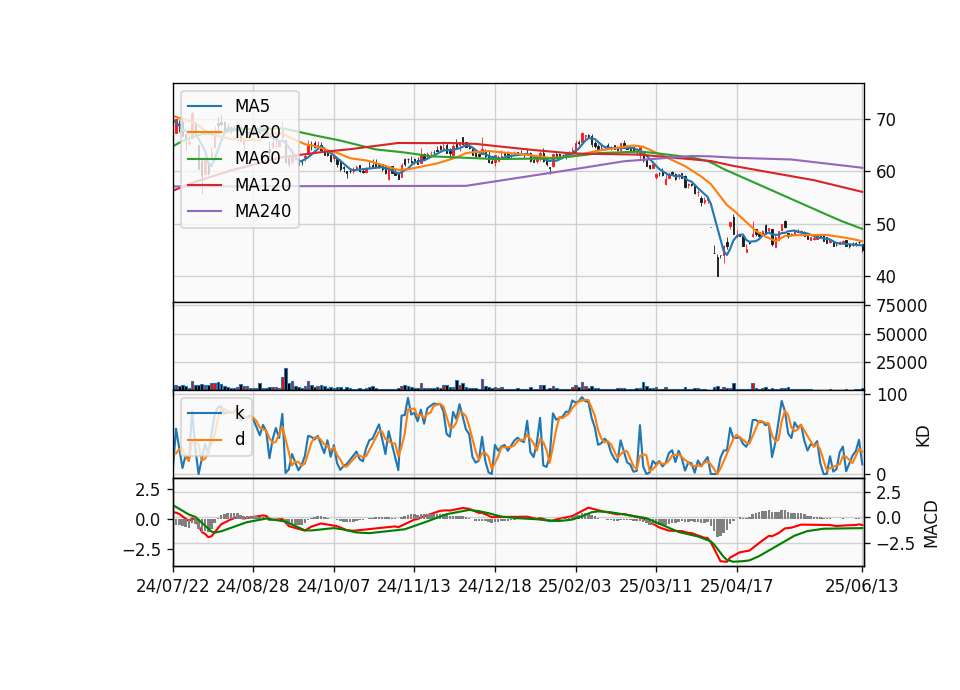Click the red MA120 legend line sample
The width and height of the screenshot is (960, 690).
click(x=205, y=186)
